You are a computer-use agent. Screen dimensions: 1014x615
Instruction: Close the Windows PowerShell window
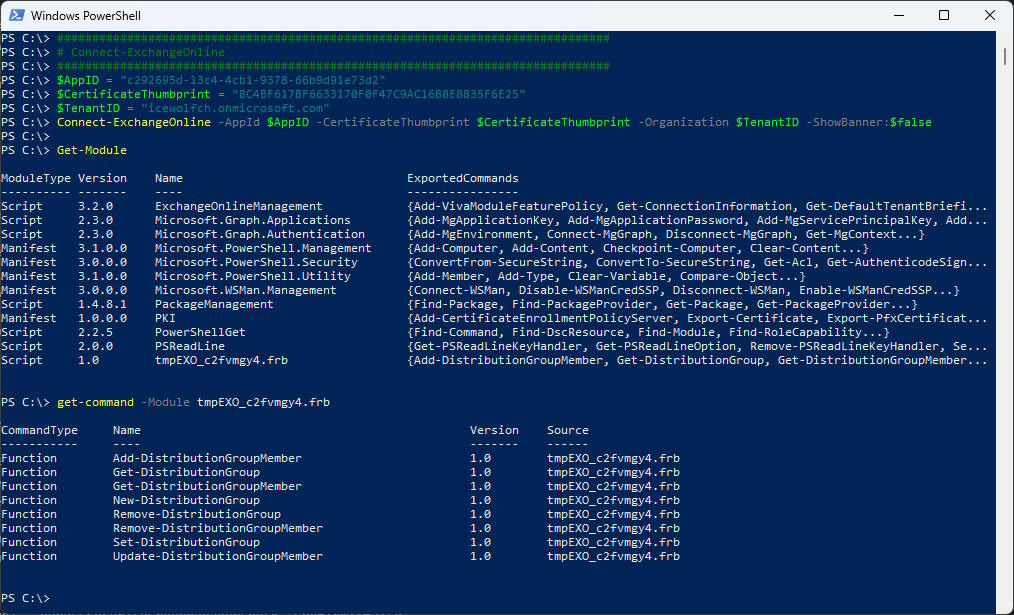[989, 15]
